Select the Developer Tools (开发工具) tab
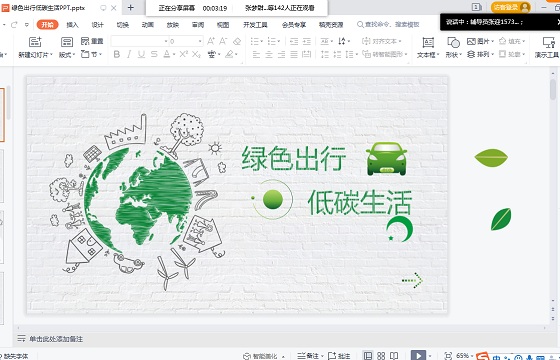560x360 pixels. (x=255, y=25)
